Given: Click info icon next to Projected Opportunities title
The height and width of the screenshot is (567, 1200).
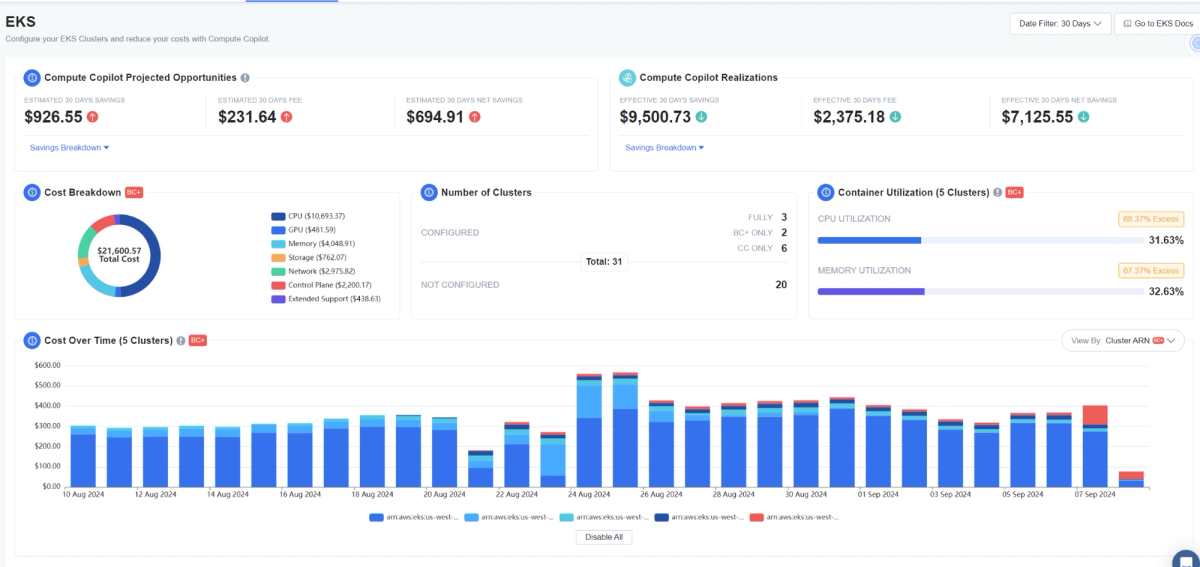Looking at the screenshot, I should tap(245, 77).
